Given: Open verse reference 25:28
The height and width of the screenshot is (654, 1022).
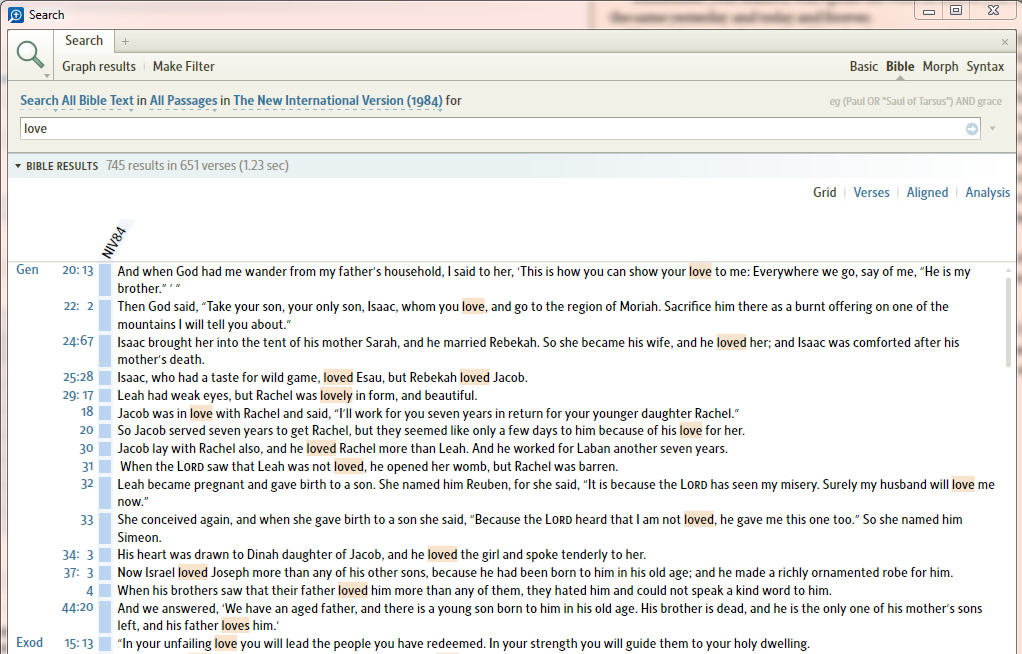Looking at the screenshot, I should pos(78,377).
